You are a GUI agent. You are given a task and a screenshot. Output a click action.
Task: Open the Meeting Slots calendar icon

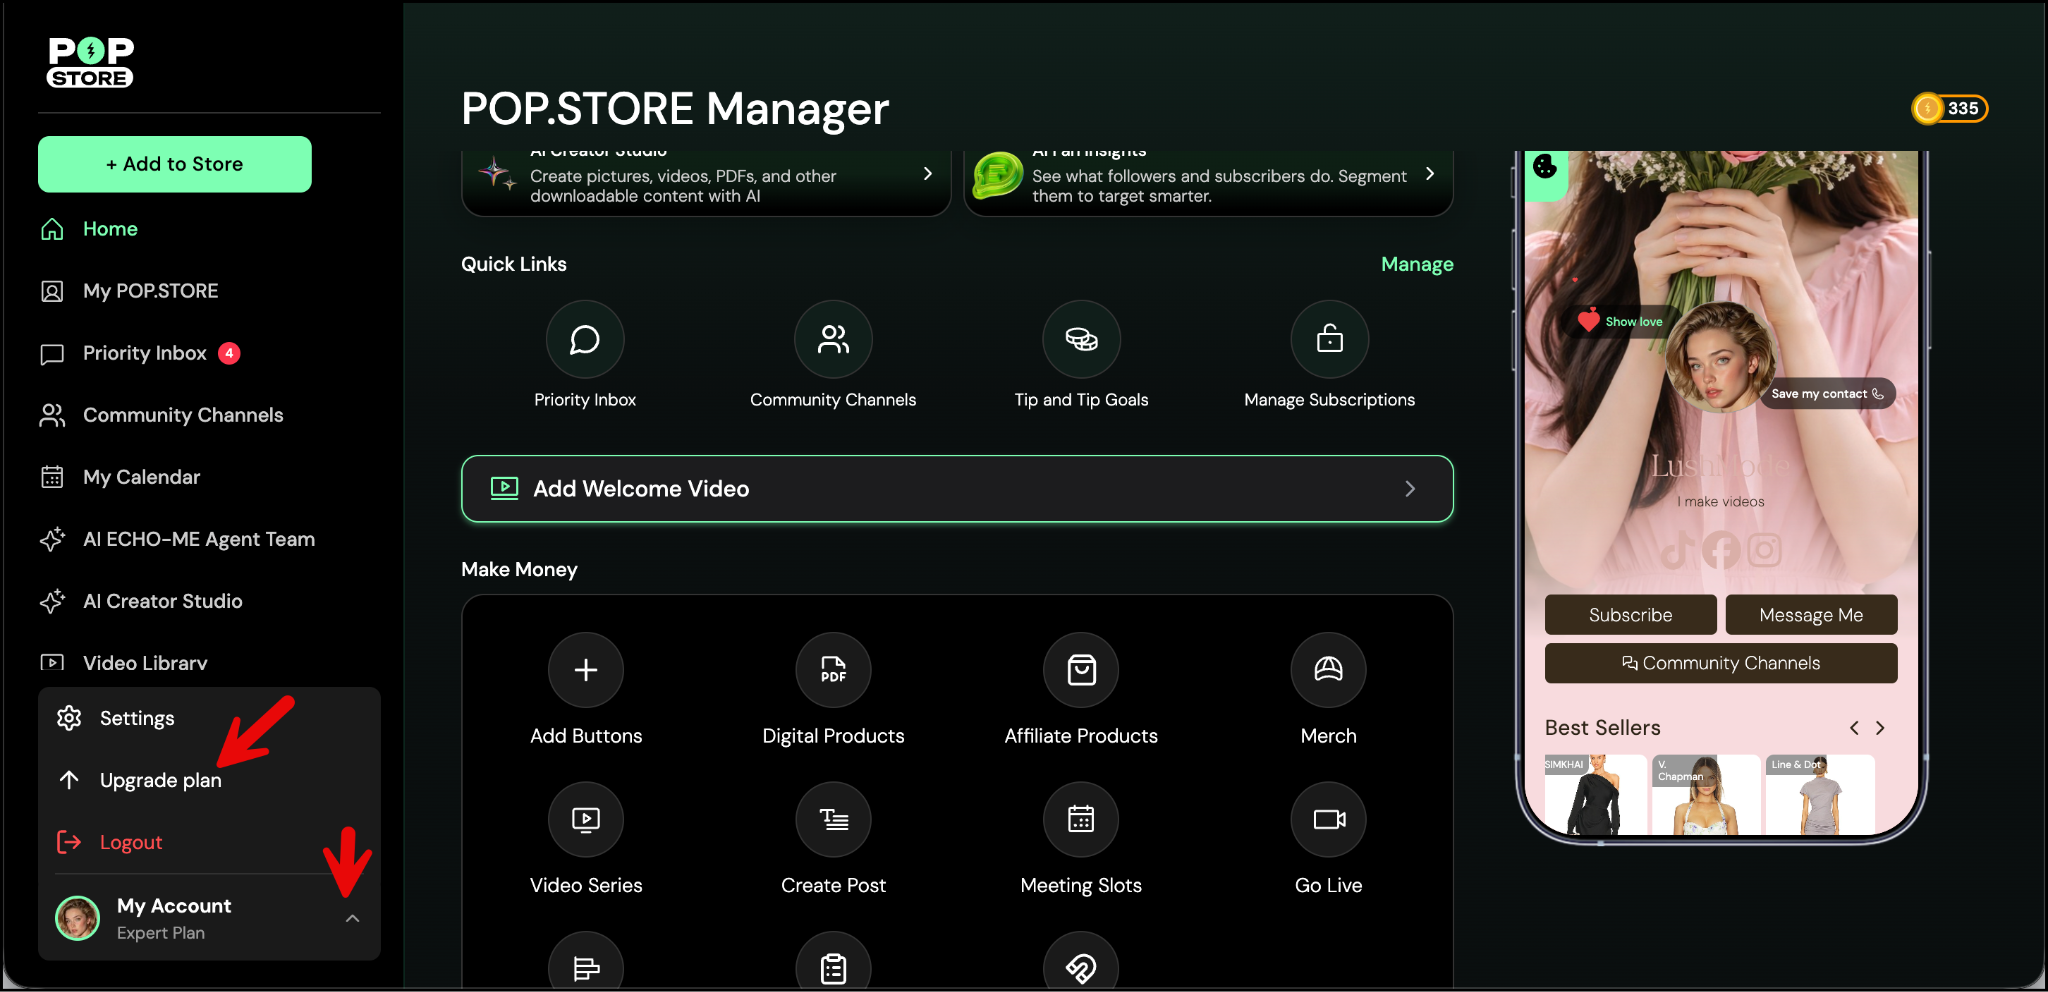pyautogui.click(x=1081, y=820)
